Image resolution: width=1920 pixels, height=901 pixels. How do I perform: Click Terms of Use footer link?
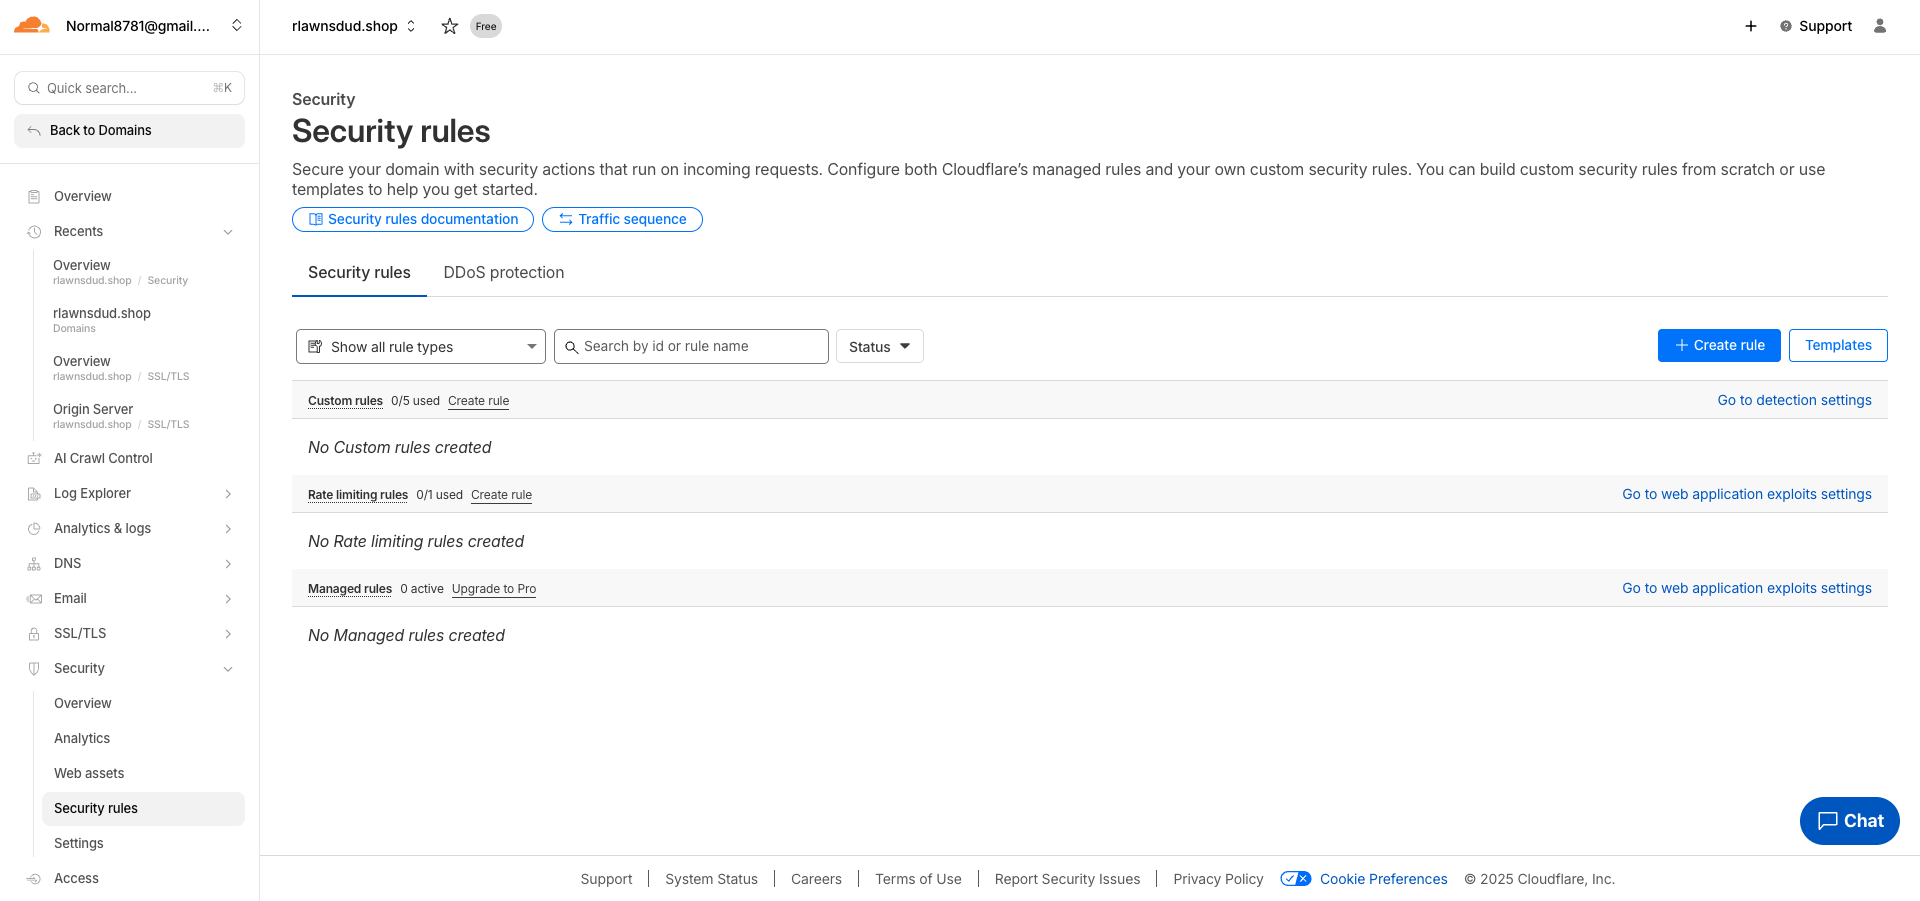pos(918,879)
